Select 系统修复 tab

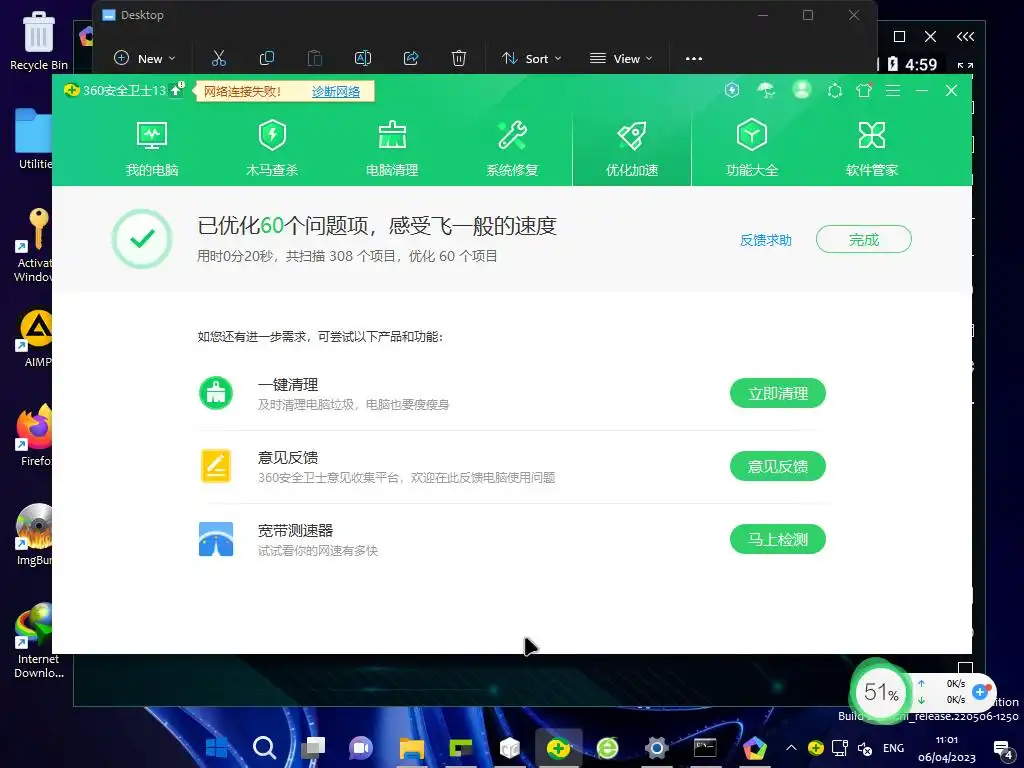click(x=512, y=149)
